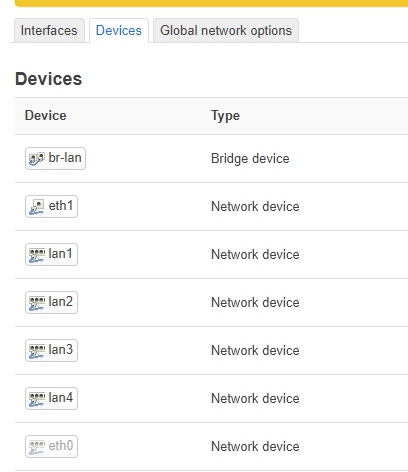Click the Bridge device type text
The width and height of the screenshot is (408, 472).
(250, 159)
